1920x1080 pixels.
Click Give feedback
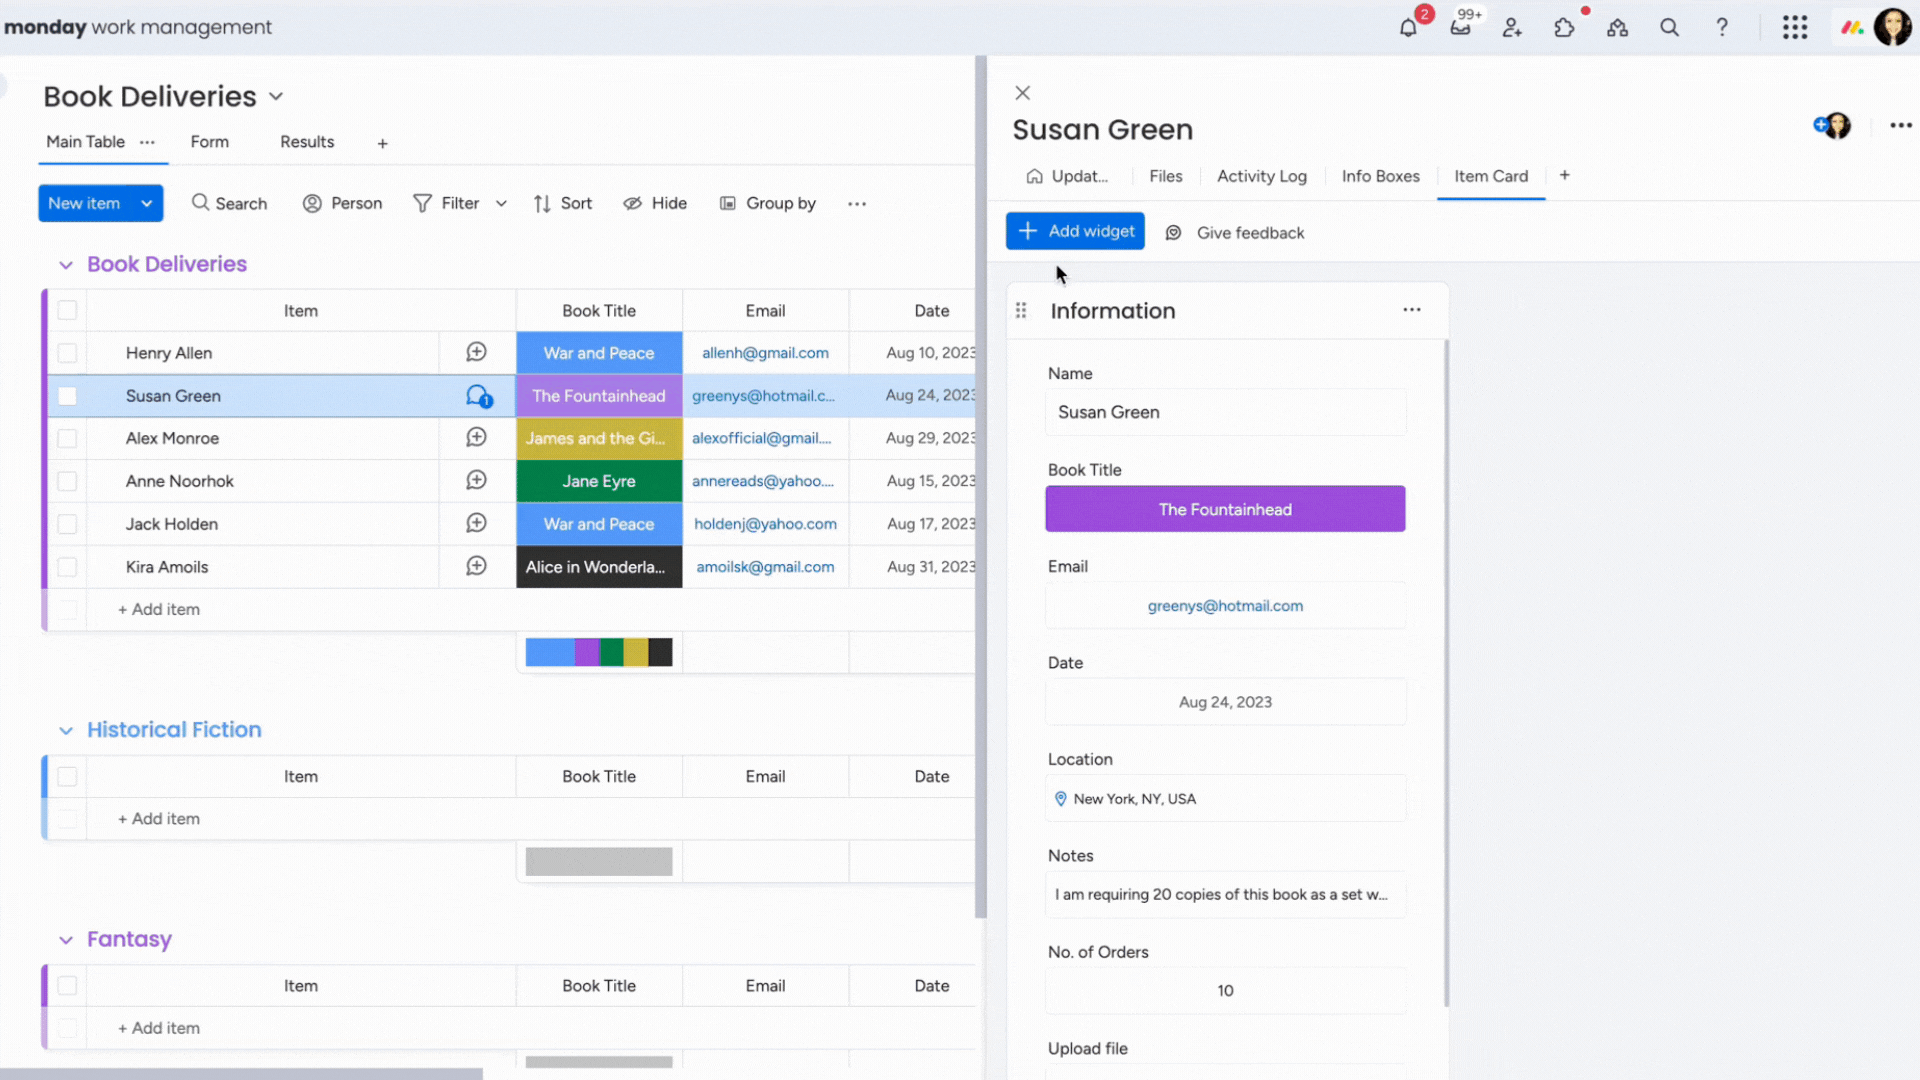pos(1235,233)
